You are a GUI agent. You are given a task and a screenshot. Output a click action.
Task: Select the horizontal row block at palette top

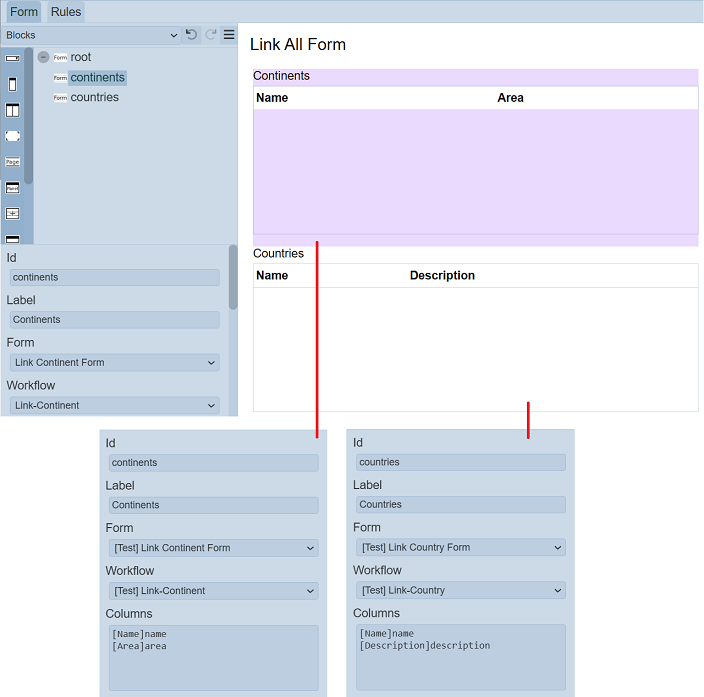[13, 59]
